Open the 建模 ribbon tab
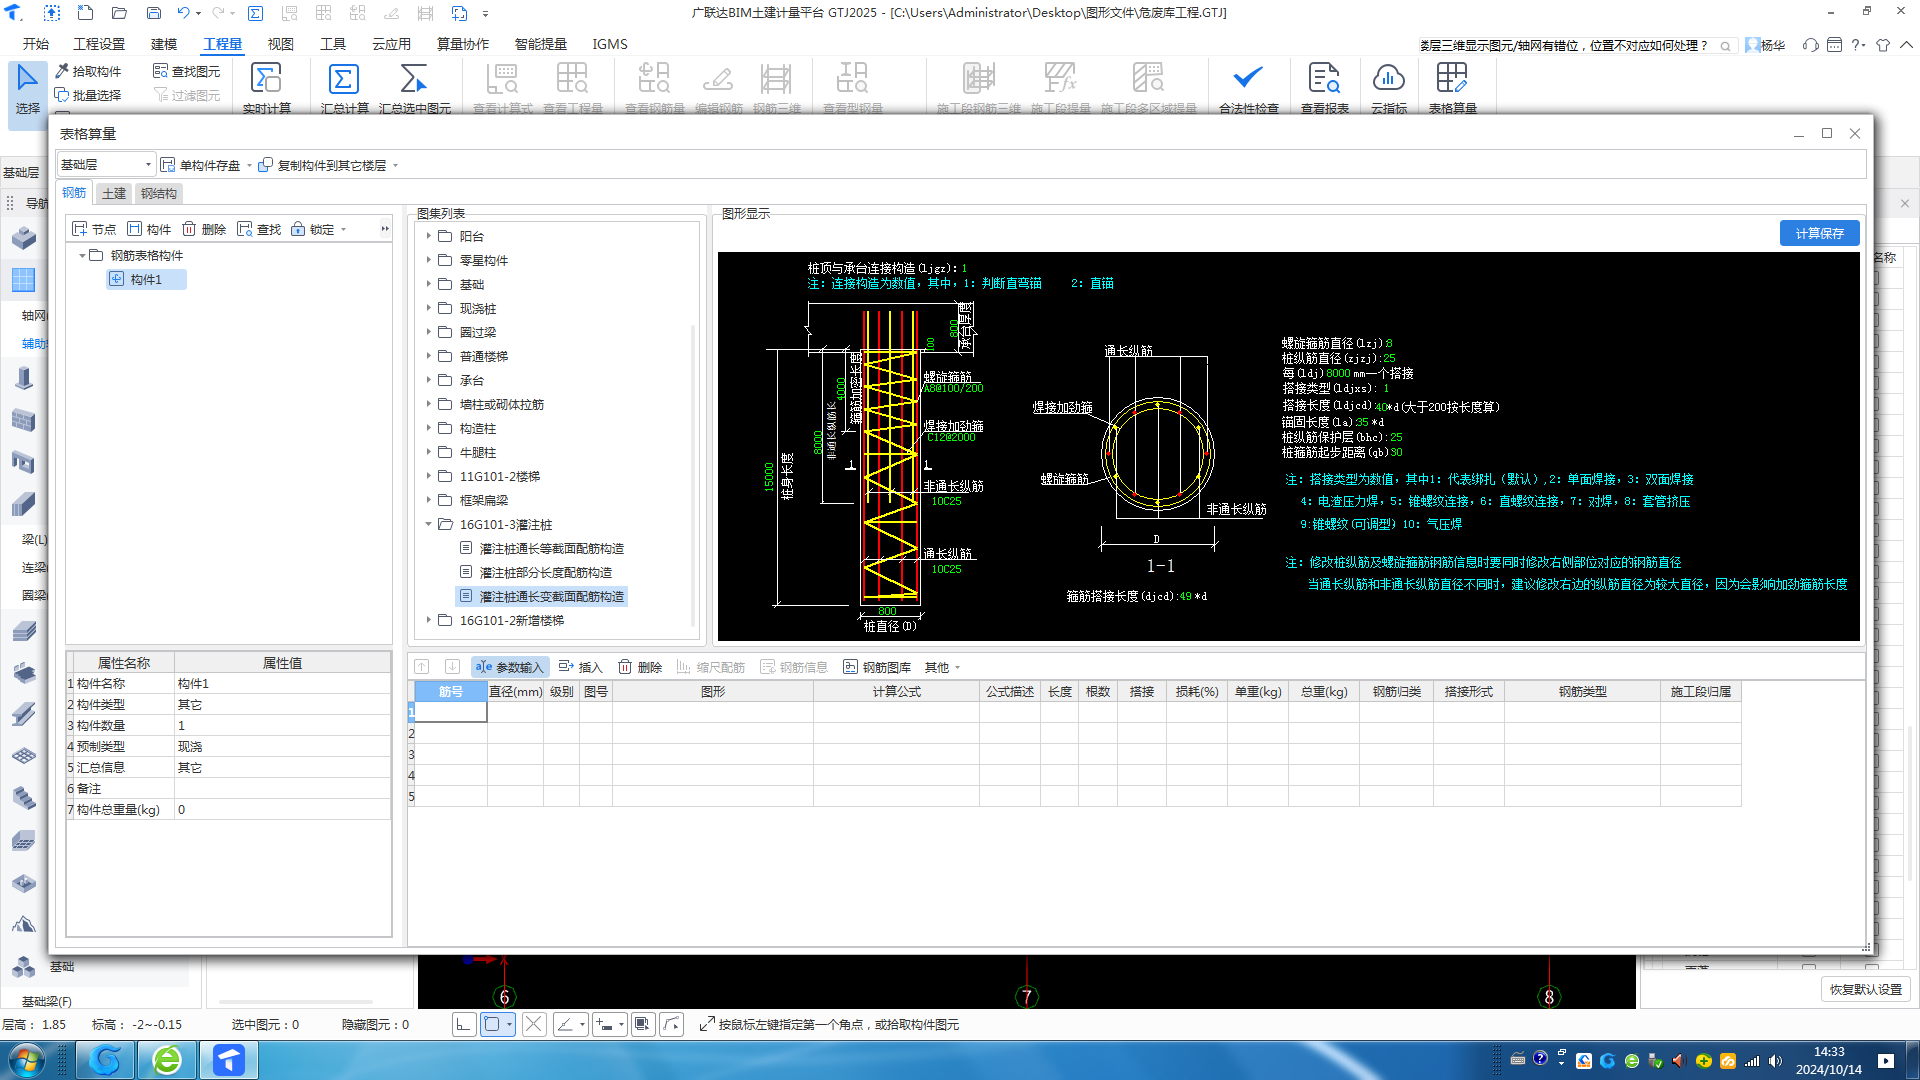 click(164, 44)
